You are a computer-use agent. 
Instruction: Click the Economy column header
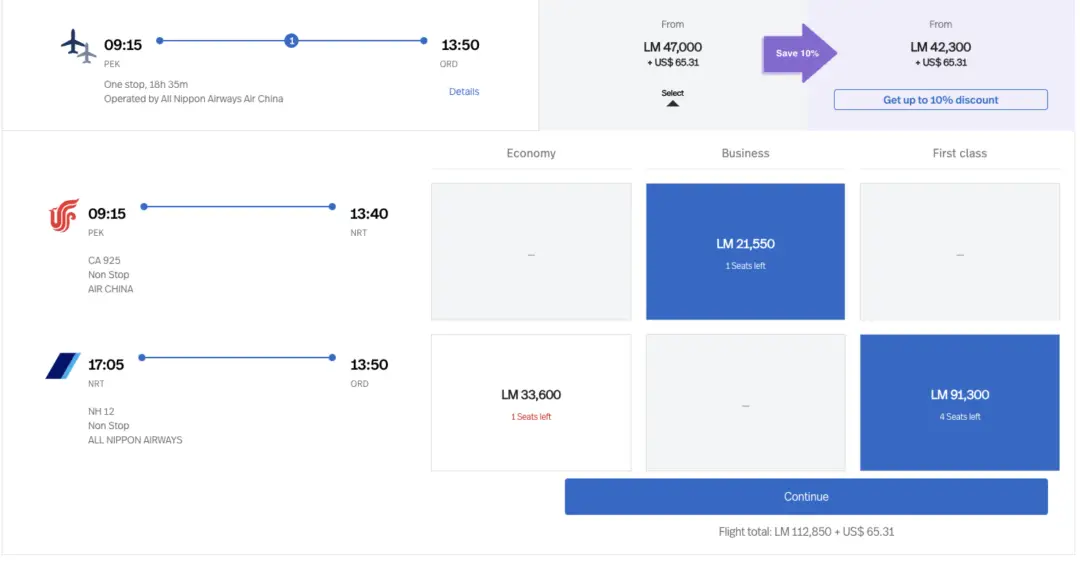pyautogui.click(x=531, y=153)
